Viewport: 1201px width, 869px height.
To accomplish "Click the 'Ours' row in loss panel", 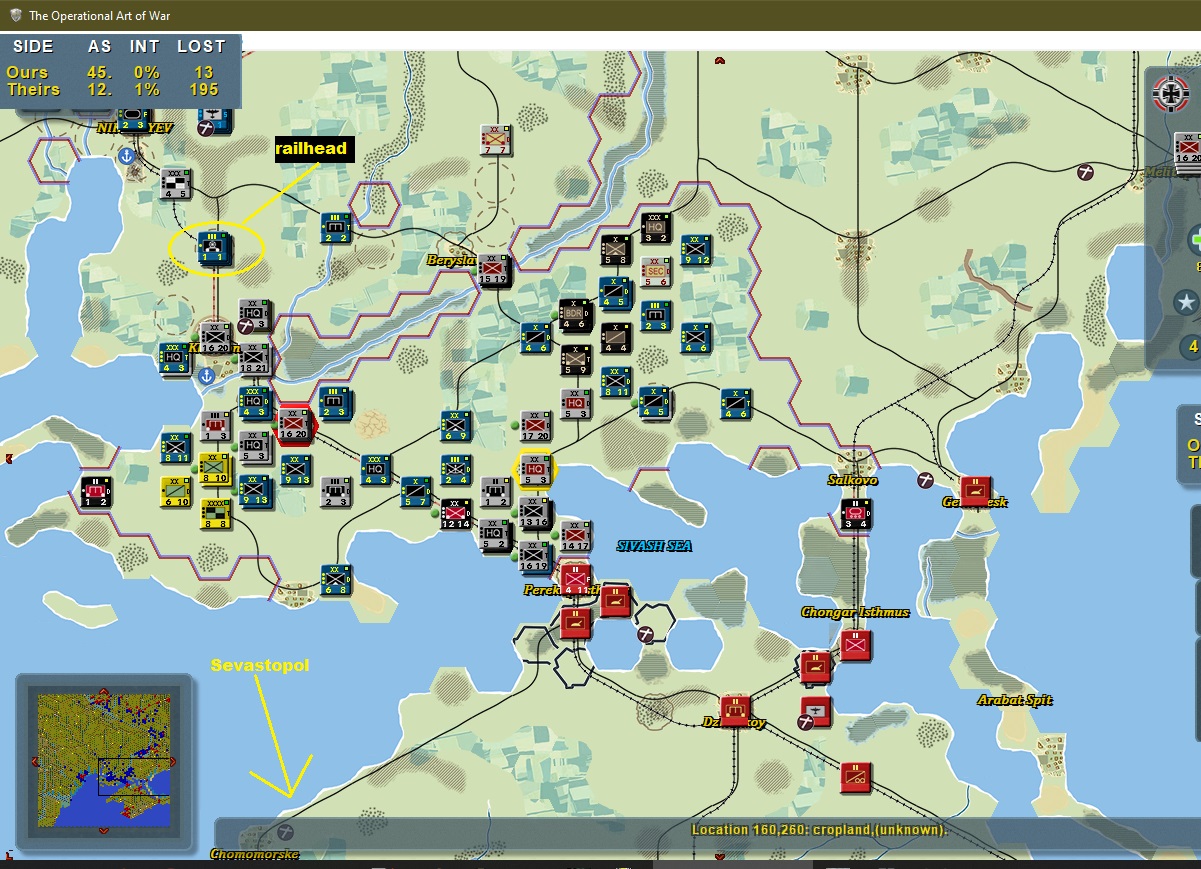I will tap(111, 72).
